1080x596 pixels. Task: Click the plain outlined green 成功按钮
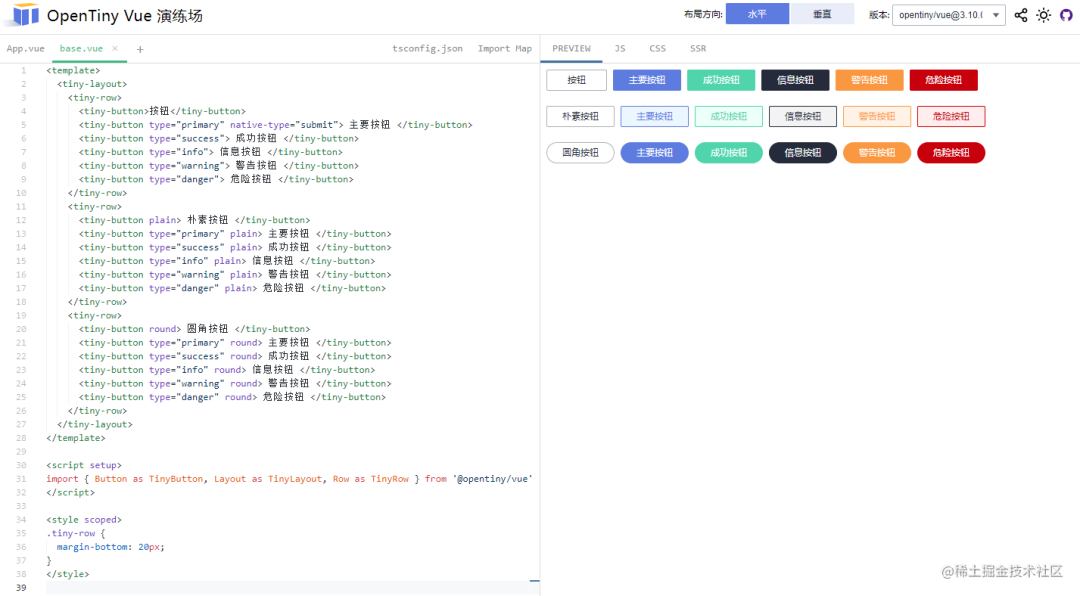(x=729, y=116)
